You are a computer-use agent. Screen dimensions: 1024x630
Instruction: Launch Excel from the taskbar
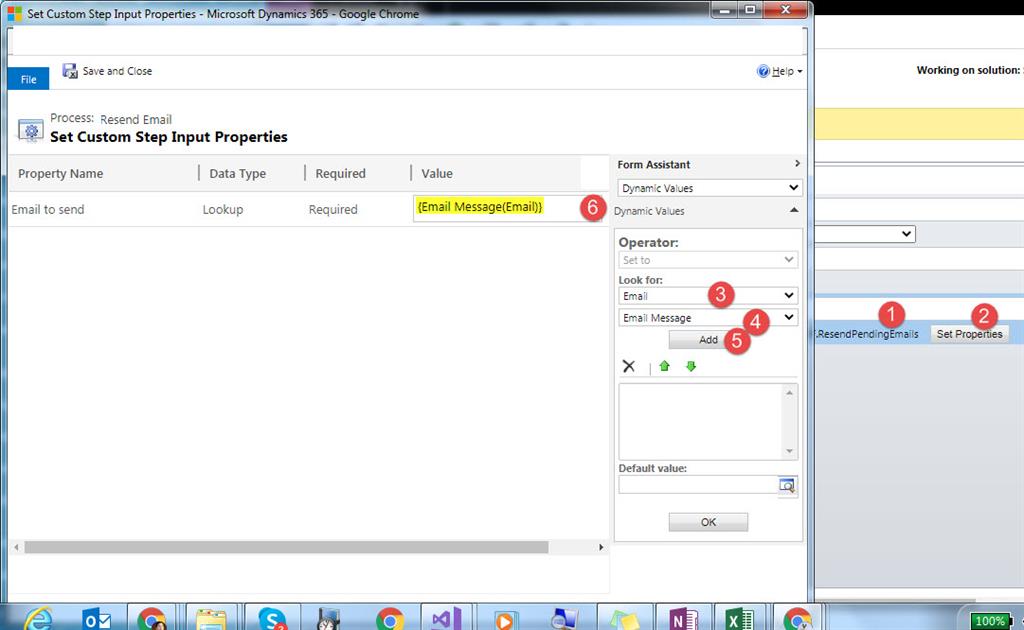[x=738, y=617]
